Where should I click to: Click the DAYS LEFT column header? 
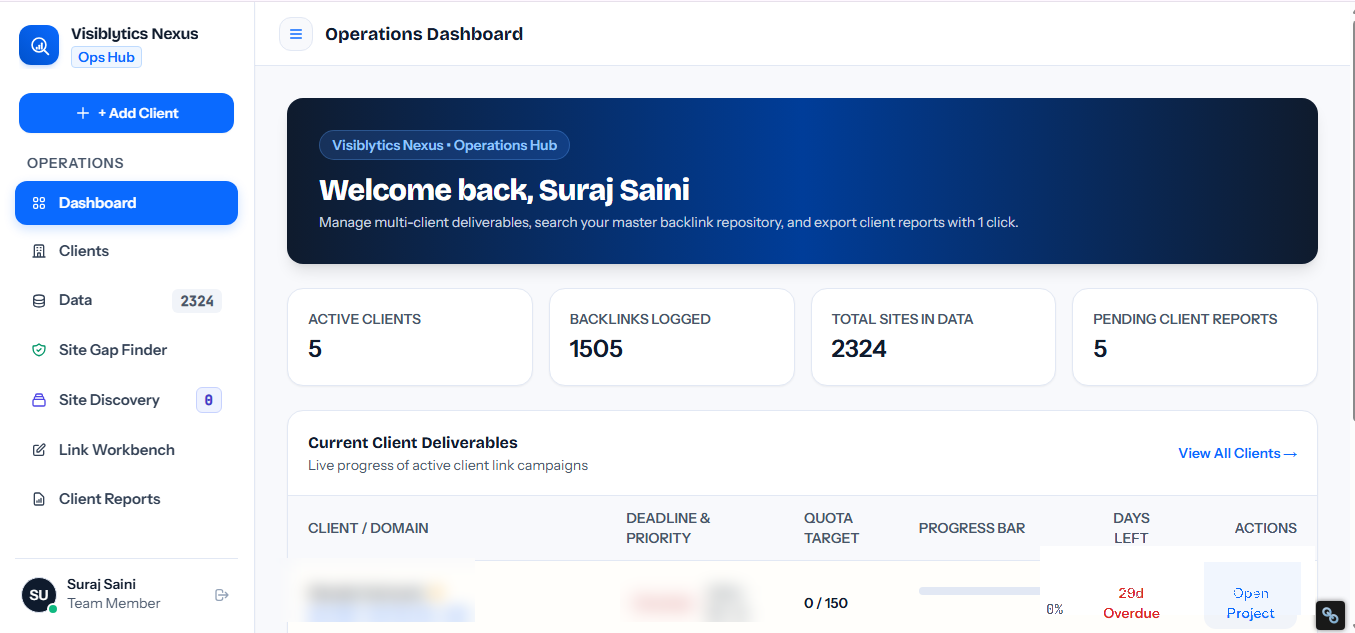click(1131, 528)
